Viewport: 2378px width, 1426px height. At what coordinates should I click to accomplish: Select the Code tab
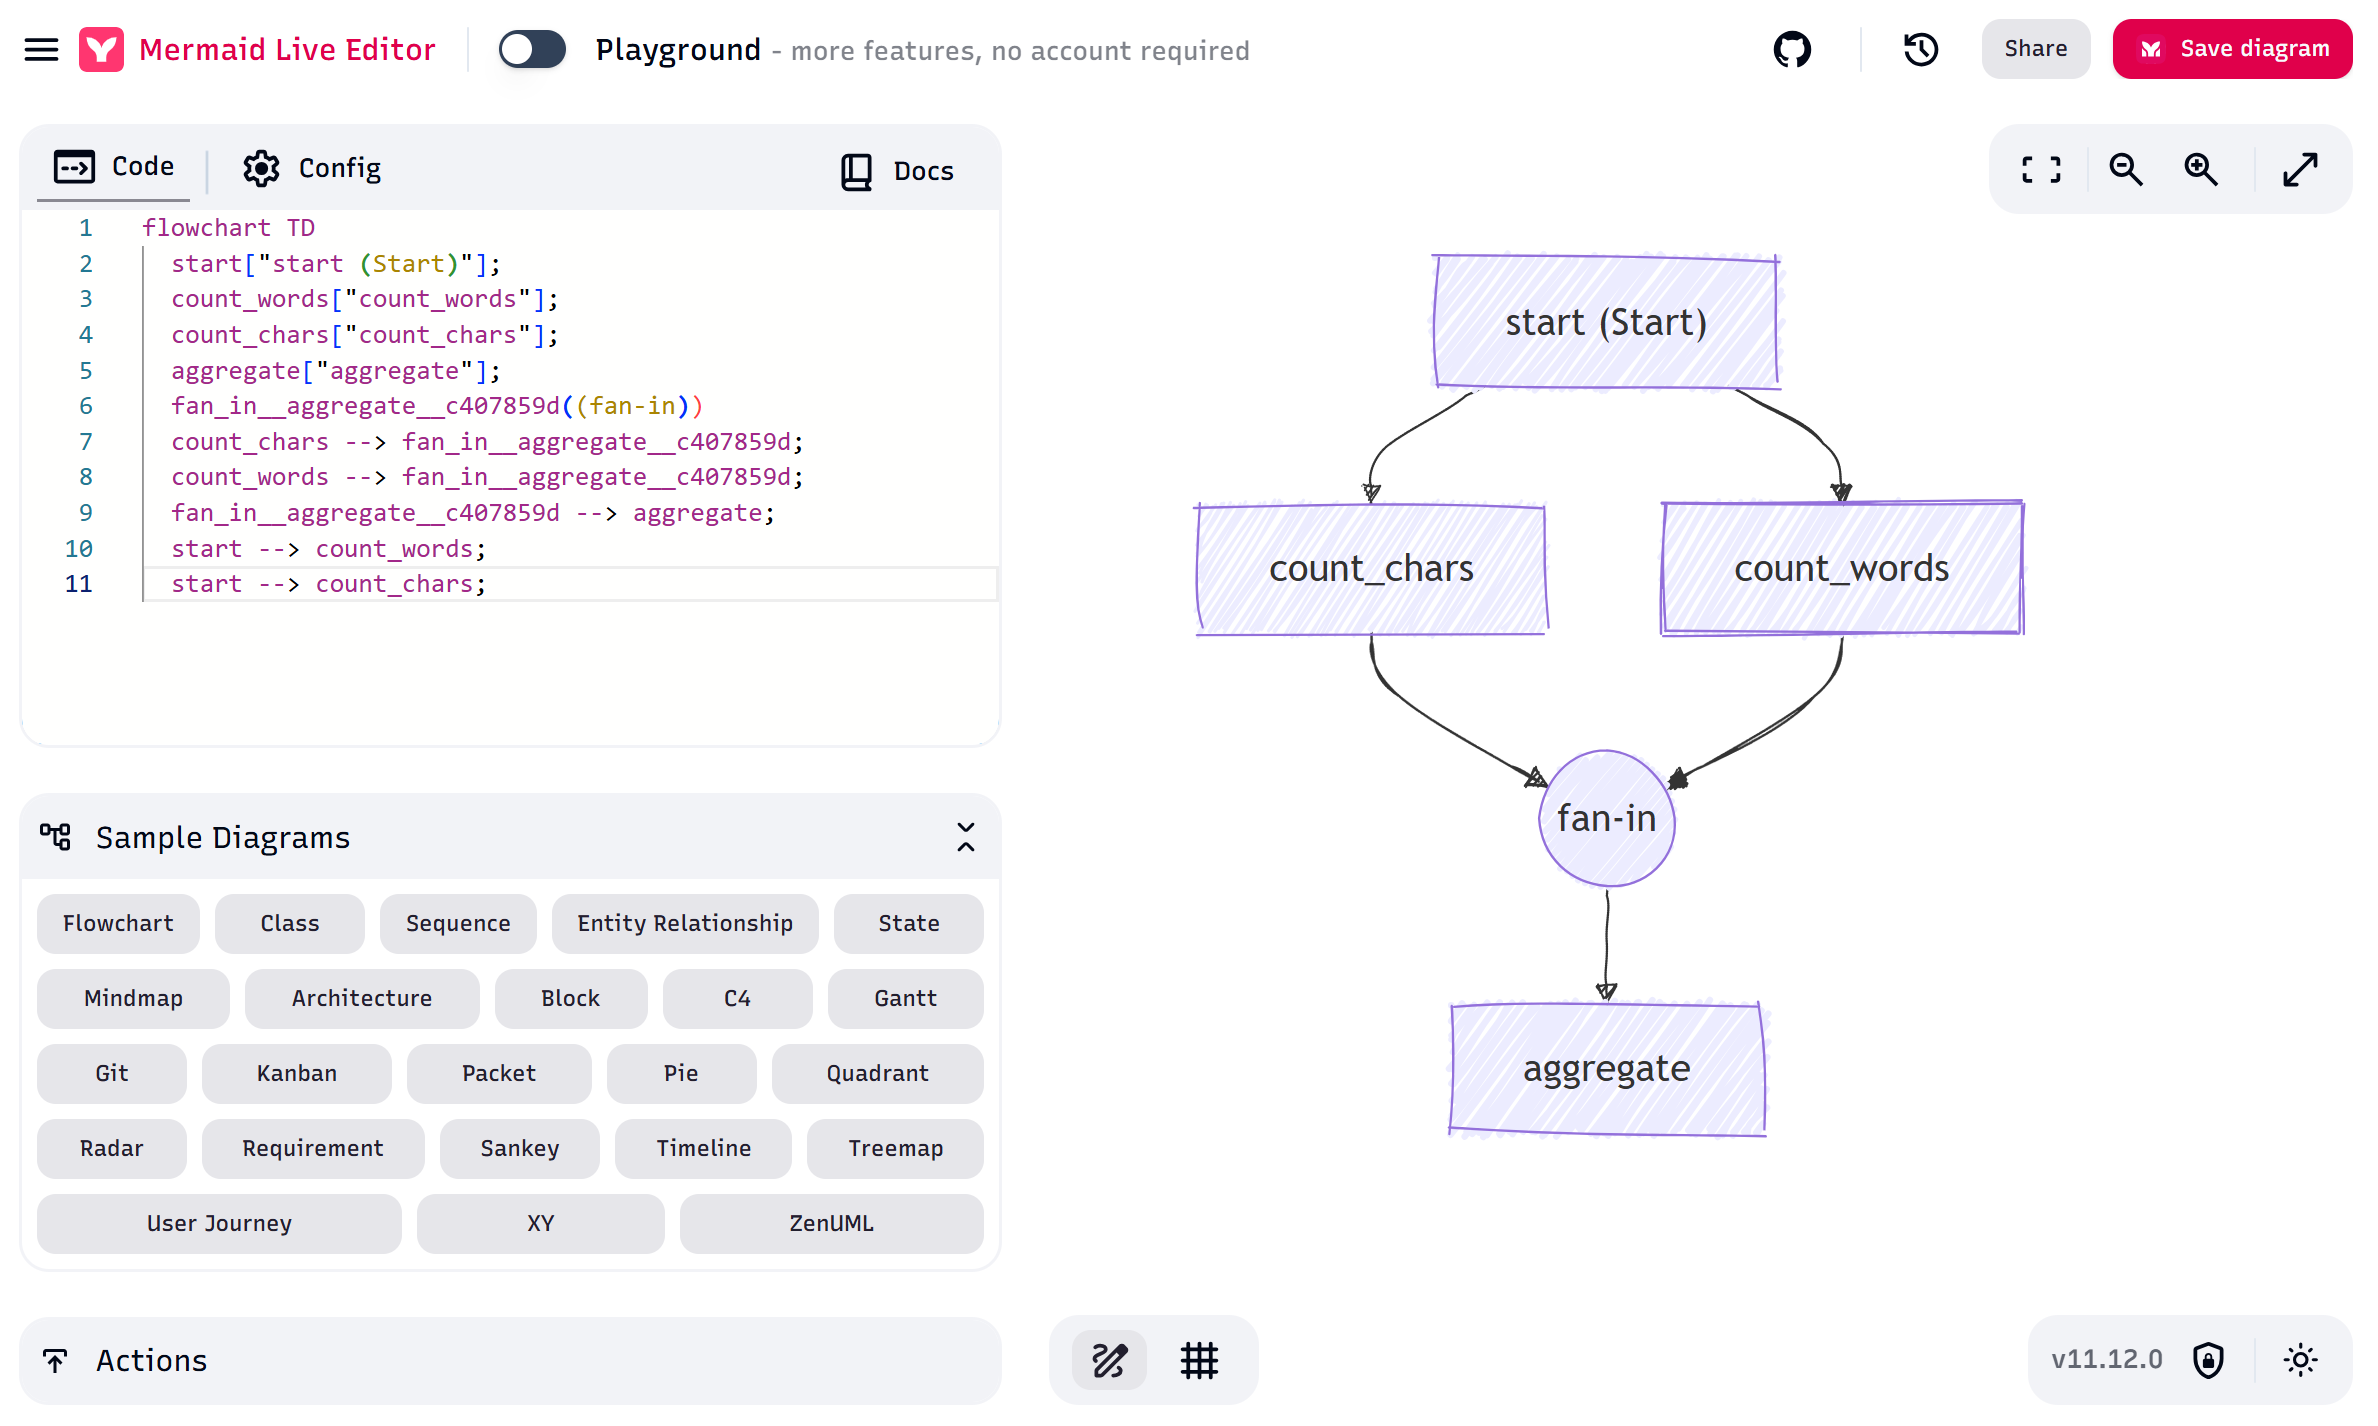[x=114, y=166]
